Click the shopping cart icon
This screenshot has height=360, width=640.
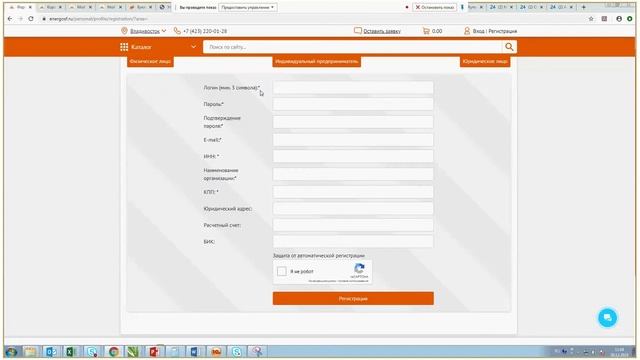(x=426, y=31)
